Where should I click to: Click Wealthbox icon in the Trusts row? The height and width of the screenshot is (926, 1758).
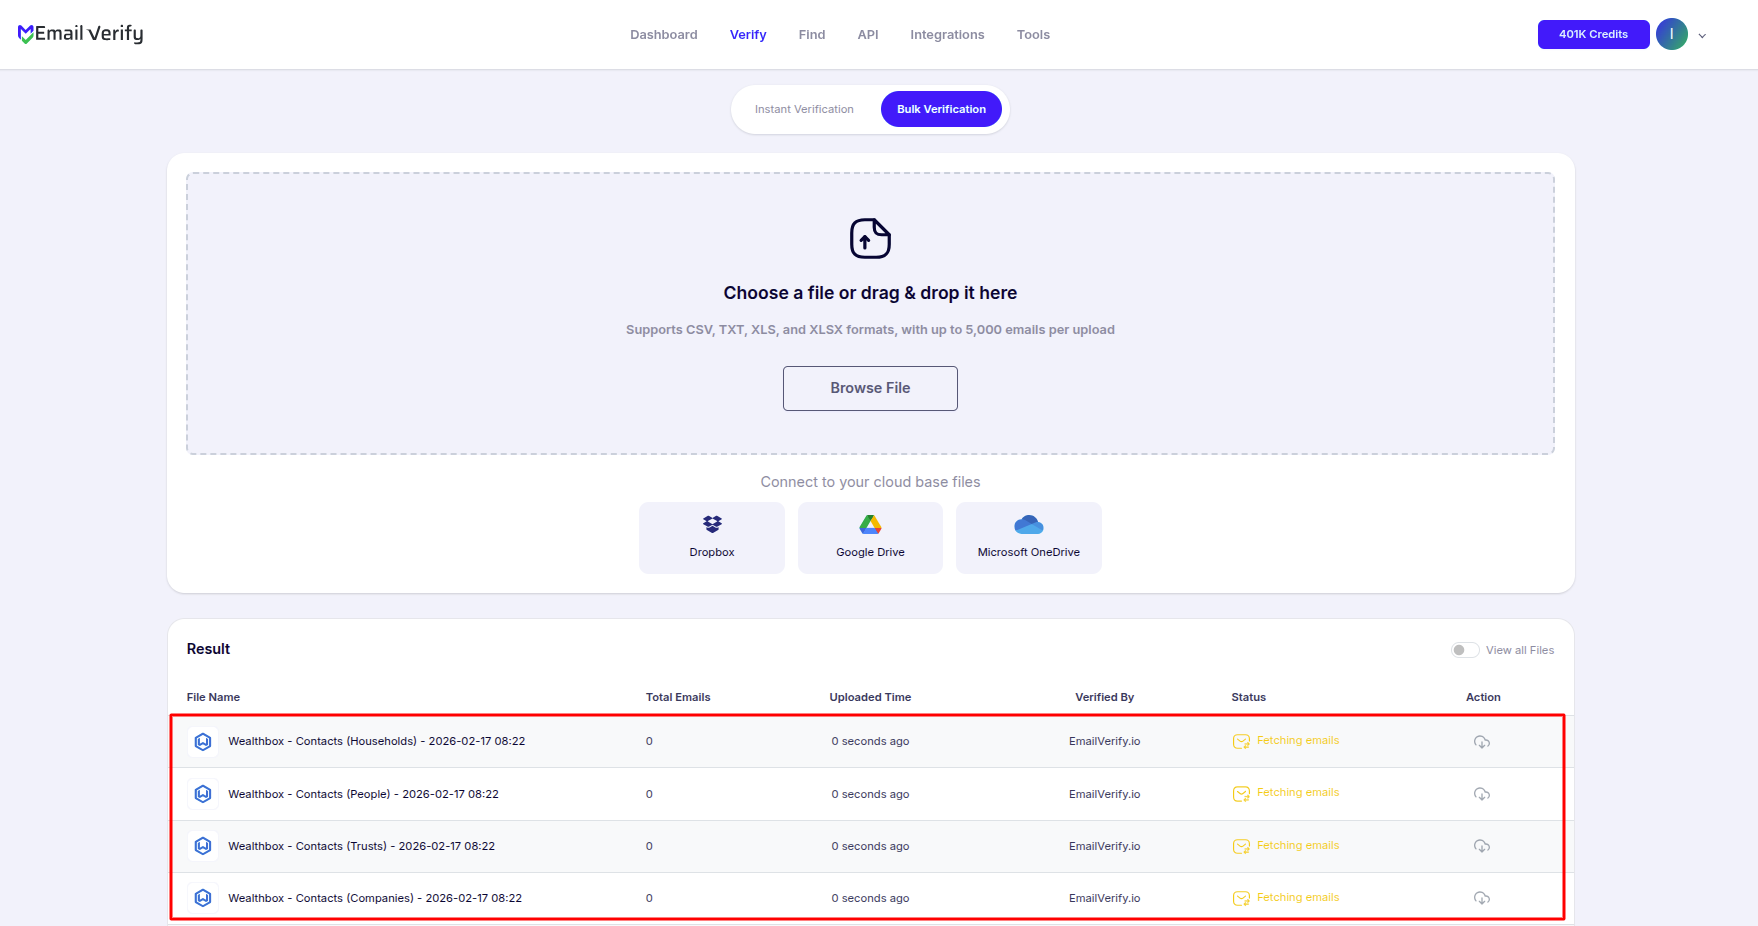[203, 846]
